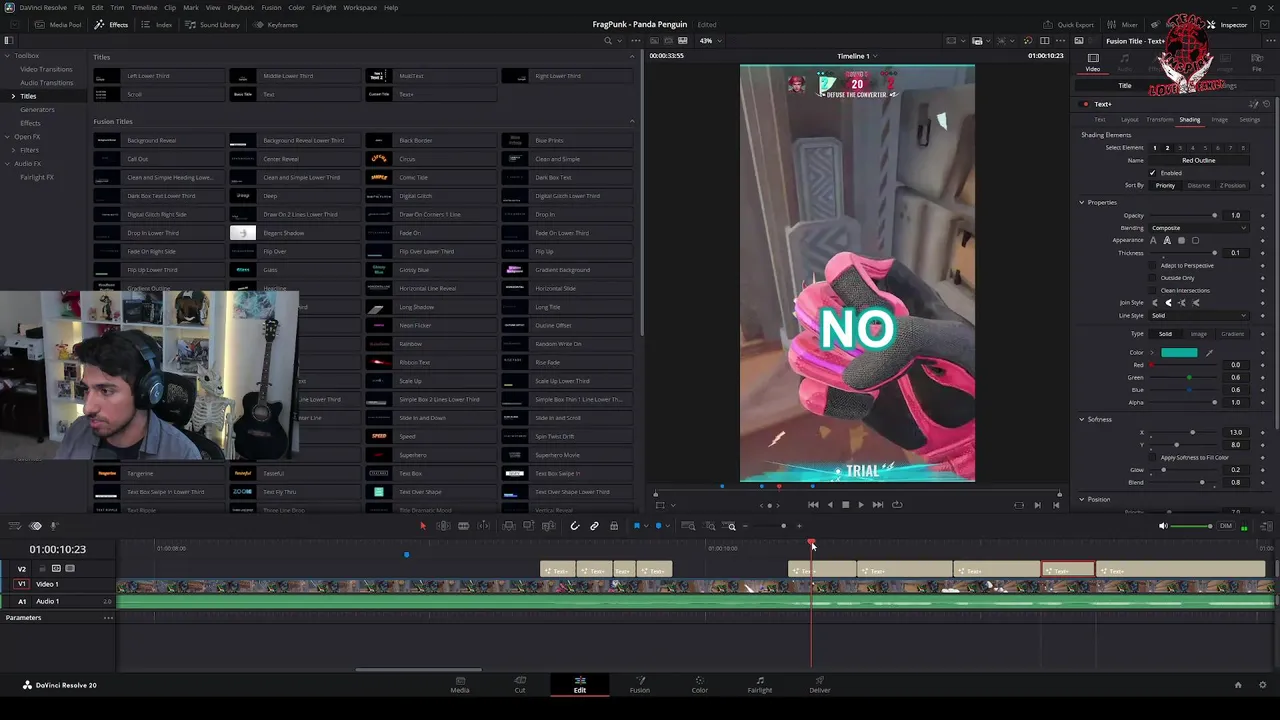Pick color with the eyedropper beside Color swatch
The image size is (1280, 720).
click(1209, 352)
